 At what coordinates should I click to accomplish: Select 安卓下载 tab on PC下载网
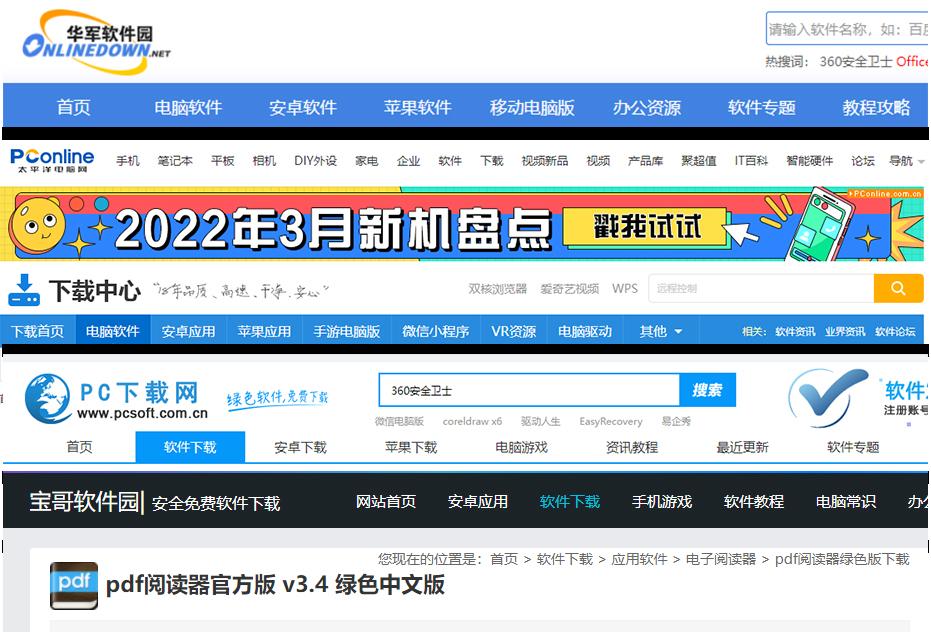pyautogui.click(x=300, y=447)
